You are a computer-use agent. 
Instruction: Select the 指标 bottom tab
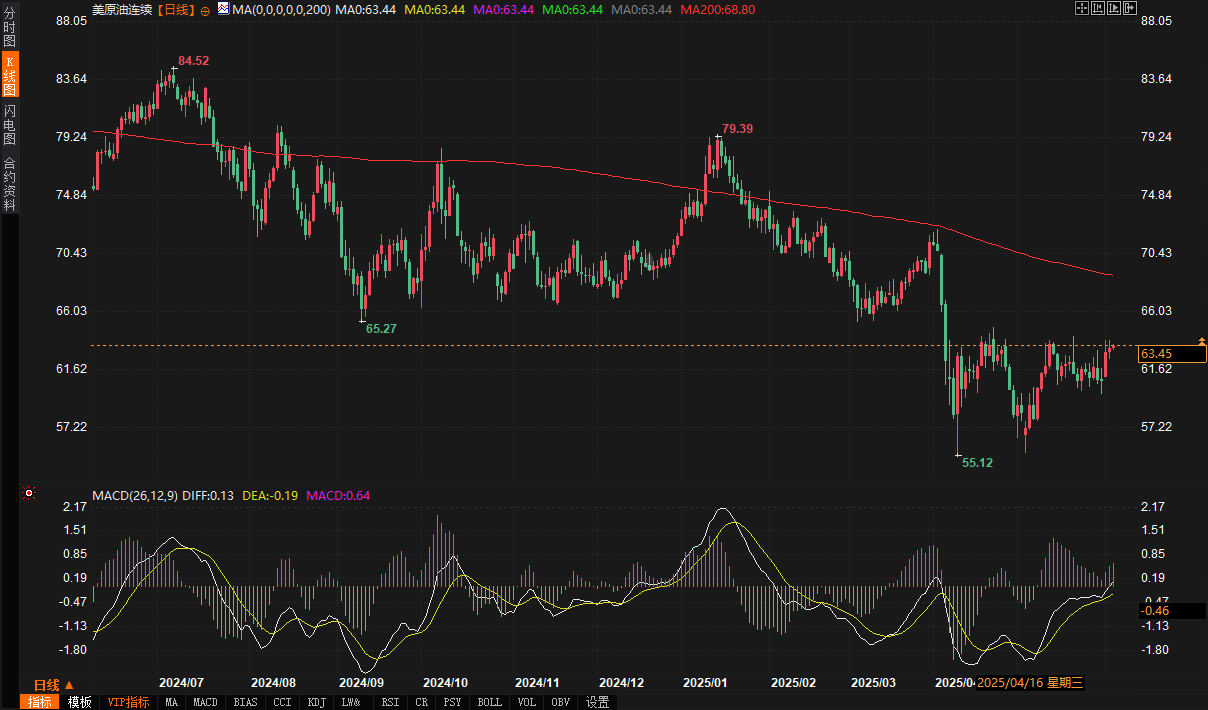[40, 702]
